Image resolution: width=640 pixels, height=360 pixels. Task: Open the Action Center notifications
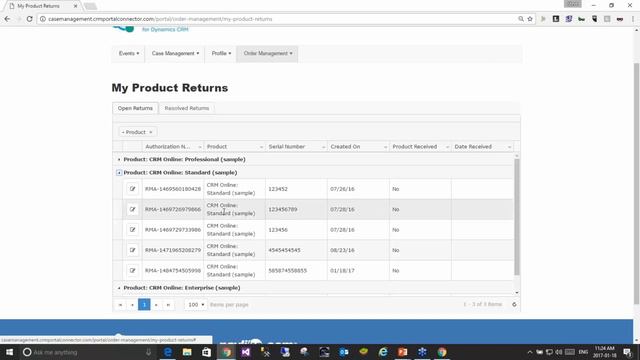tap(628, 352)
